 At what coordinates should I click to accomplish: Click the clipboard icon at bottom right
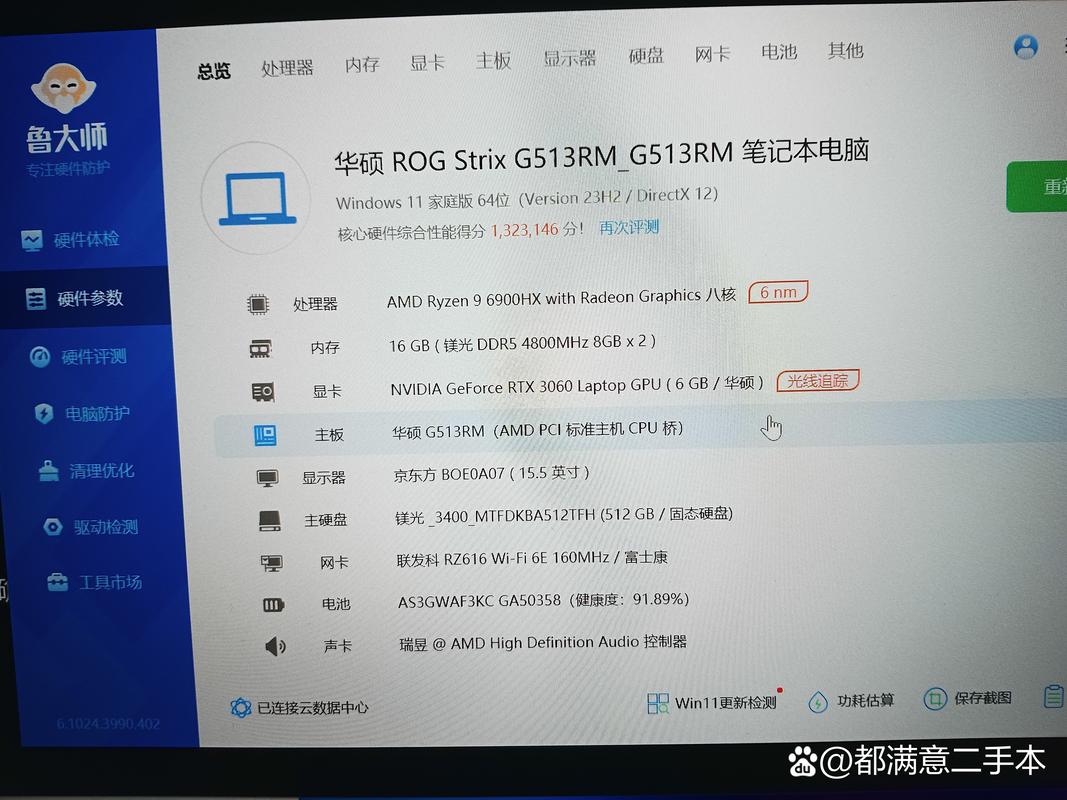click(x=1053, y=696)
